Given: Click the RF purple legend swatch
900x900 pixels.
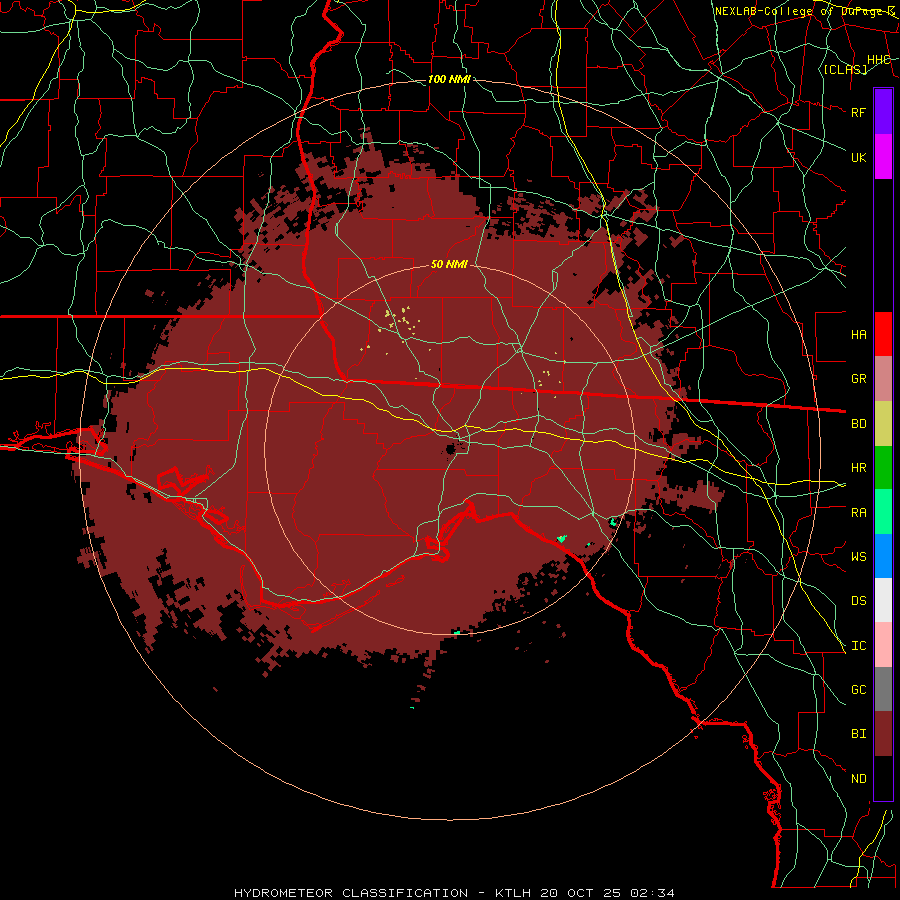Looking at the screenshot, I should pos(883,111).
